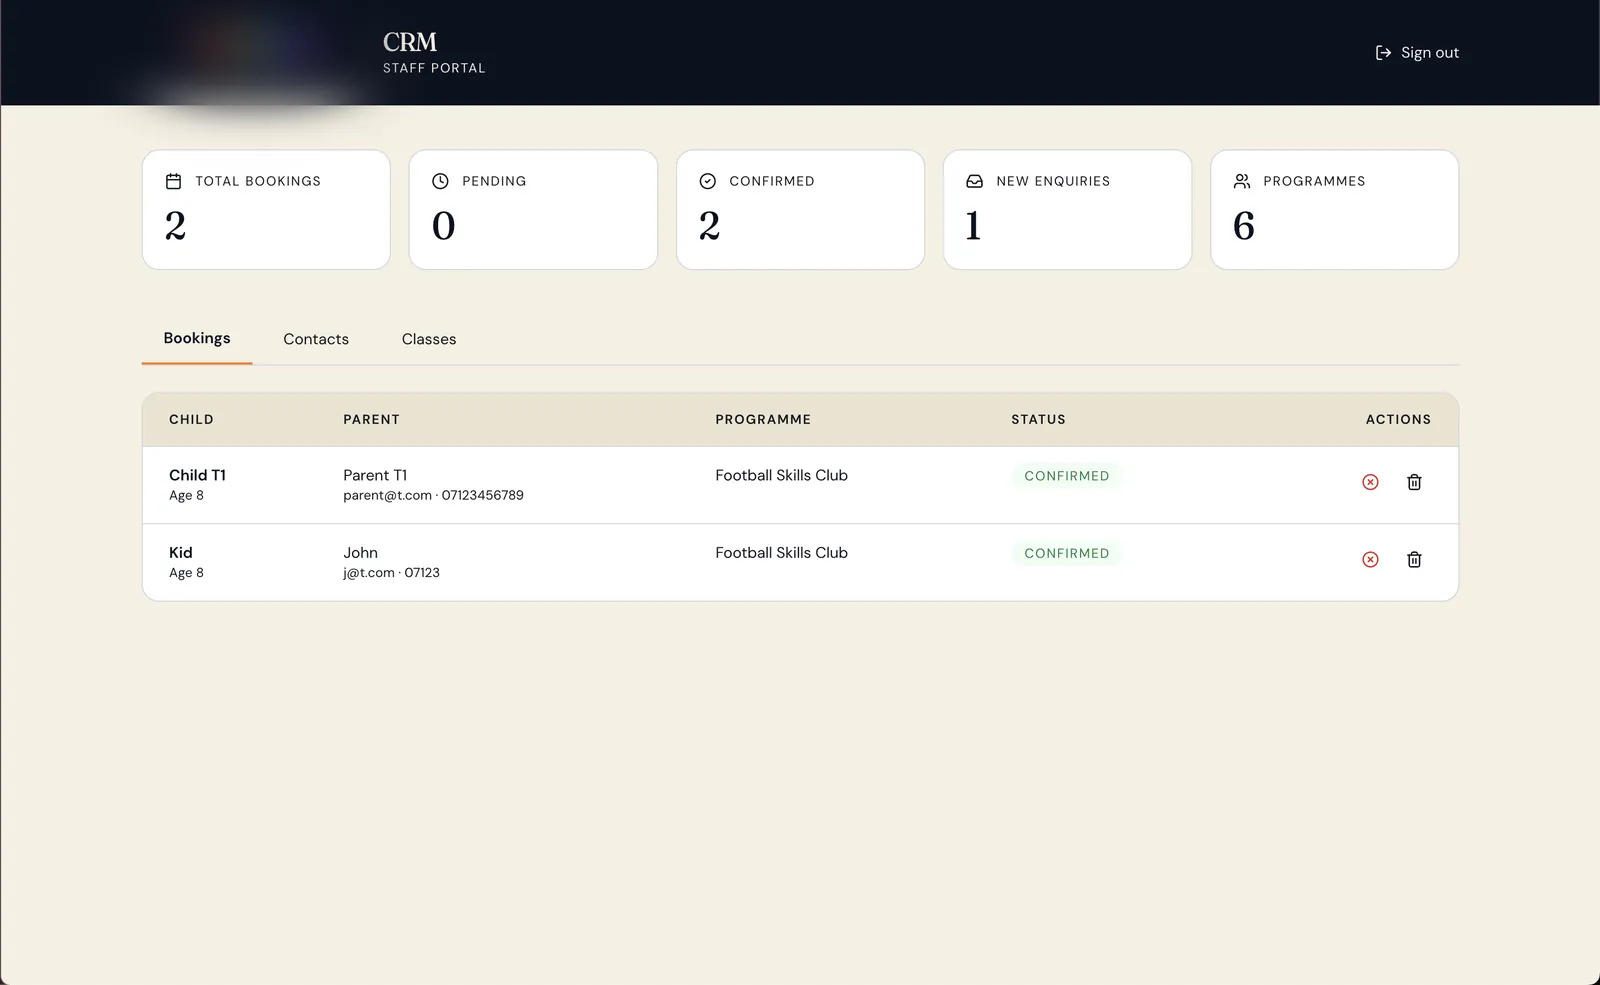This screenshot has width=1600, height=985.
Task: Click the PROGRAMME column header
Action: point(763,419)
